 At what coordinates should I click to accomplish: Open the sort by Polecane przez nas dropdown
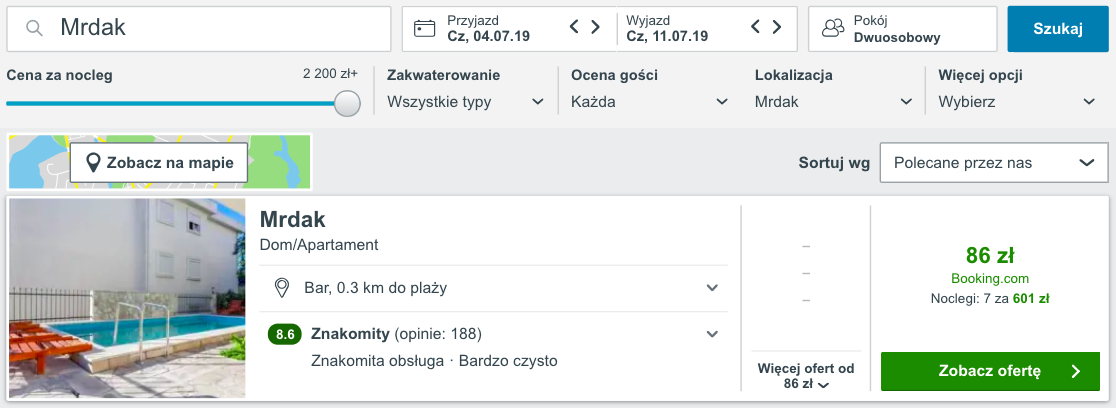pos(994,163)
